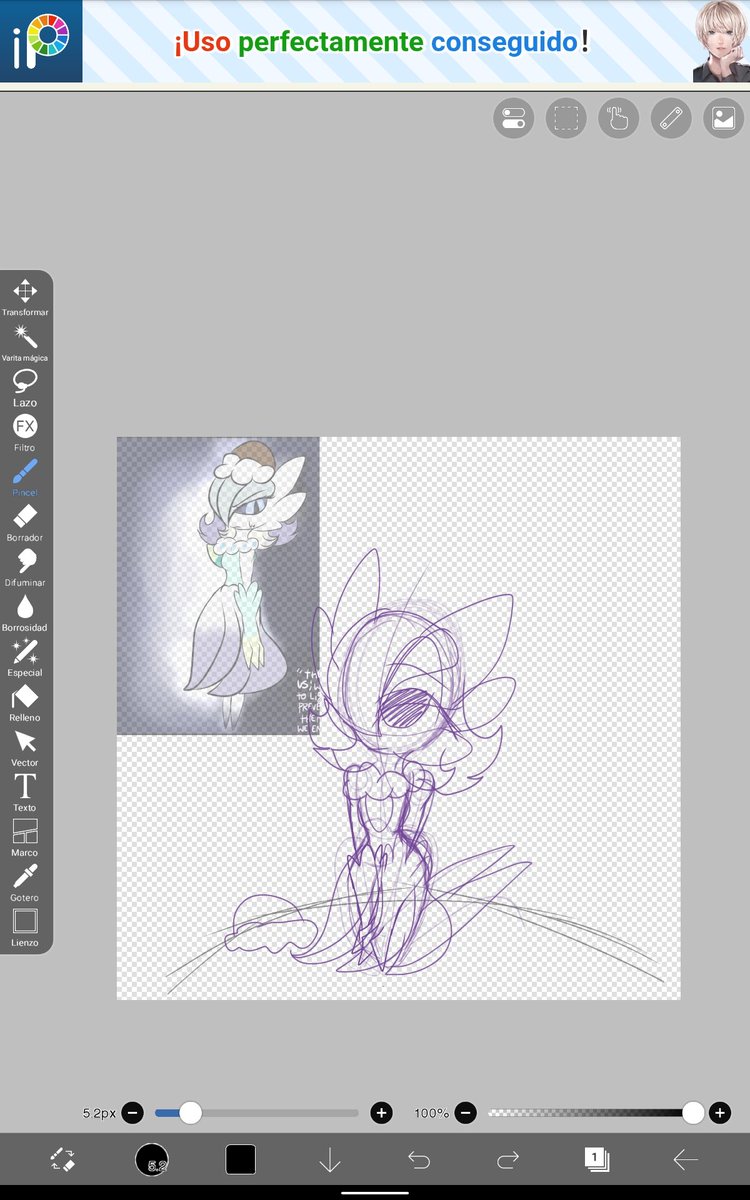The width and height of the screenshot is (750, 1200).
Task: Select the Transformar tool
Action: coord(25,297)
